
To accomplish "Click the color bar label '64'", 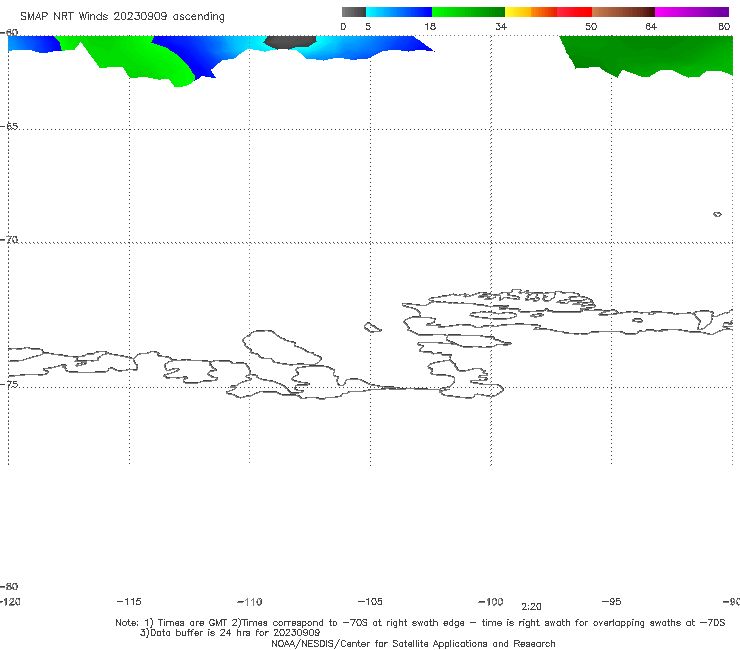I will [651, 27].
